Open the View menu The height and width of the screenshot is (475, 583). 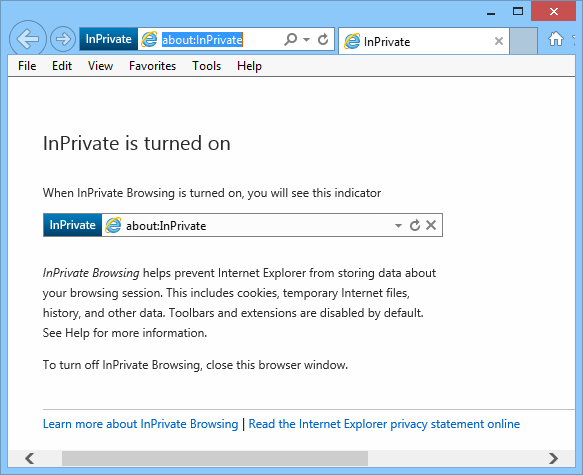(x=100, y=66)
